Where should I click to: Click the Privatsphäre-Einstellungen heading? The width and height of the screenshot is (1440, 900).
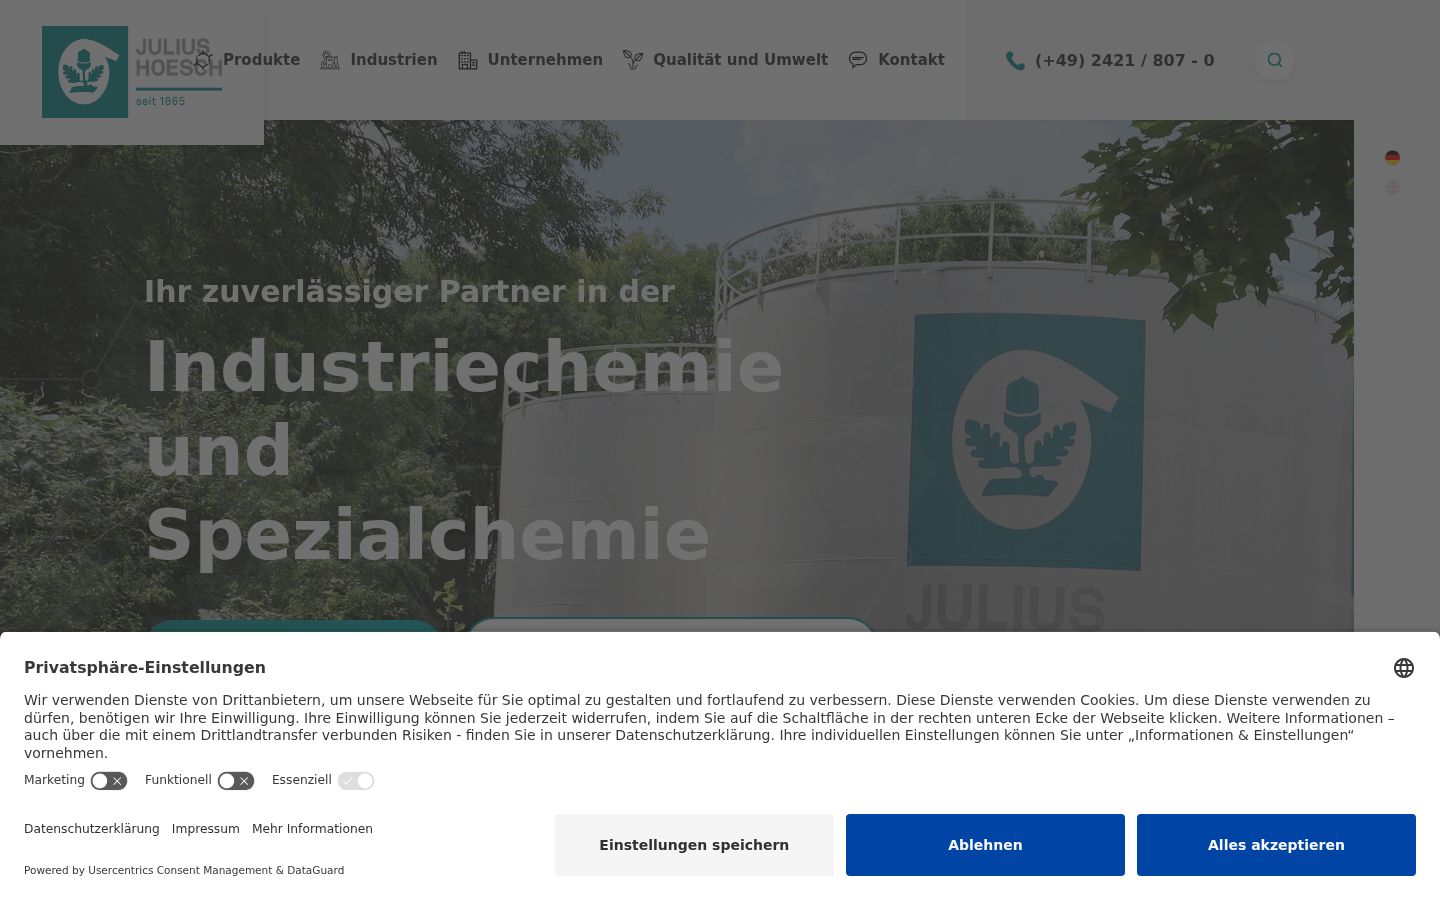point(145,668)
